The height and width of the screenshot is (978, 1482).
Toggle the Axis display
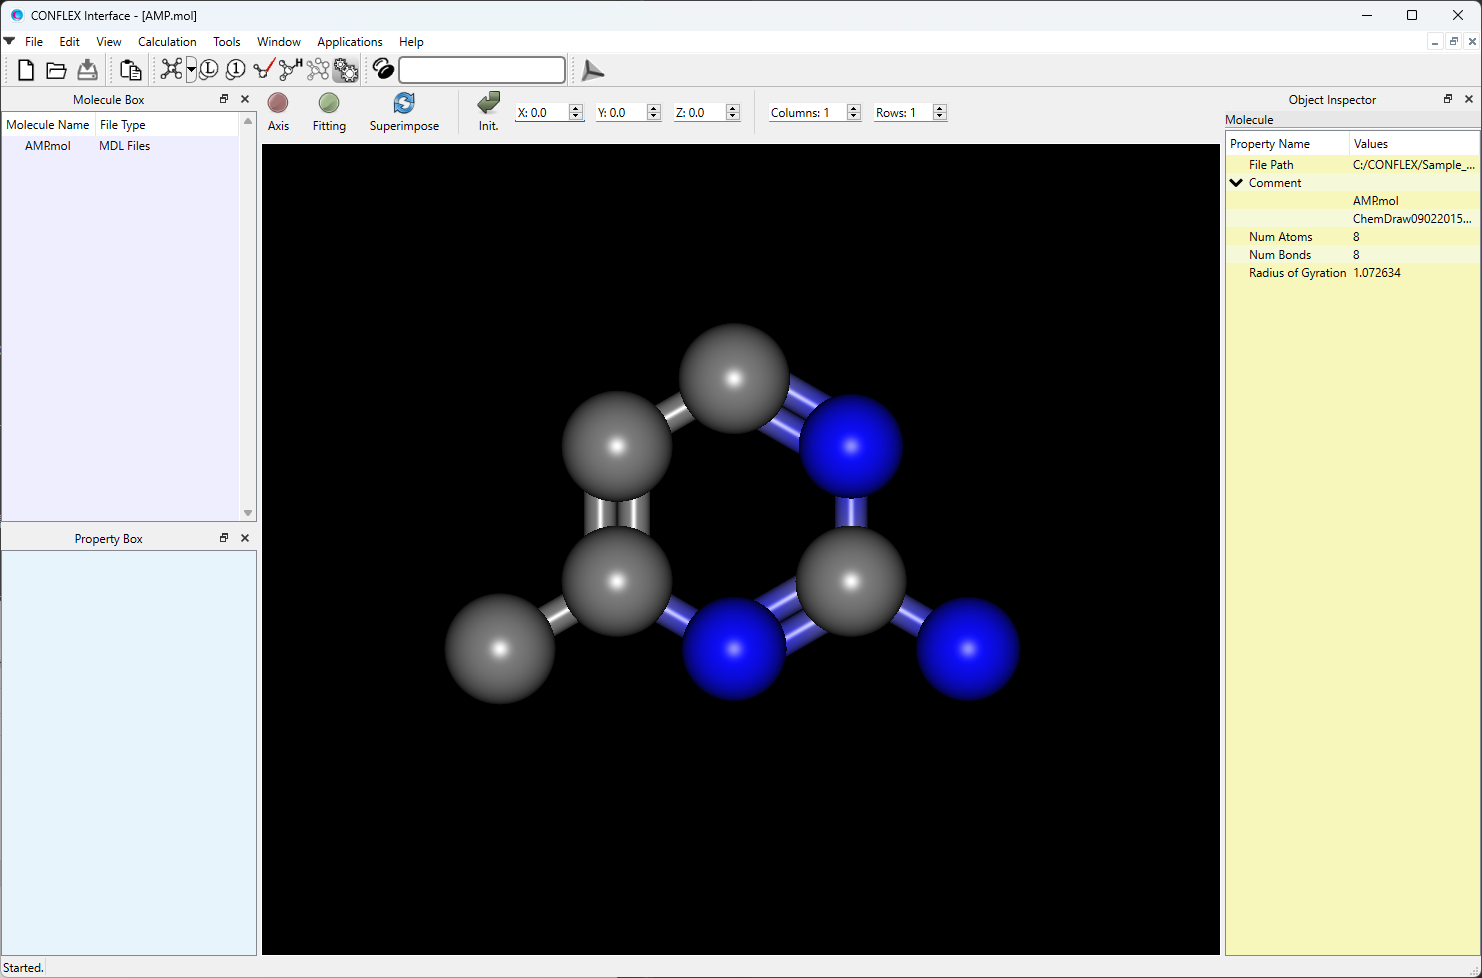[278, 103]
